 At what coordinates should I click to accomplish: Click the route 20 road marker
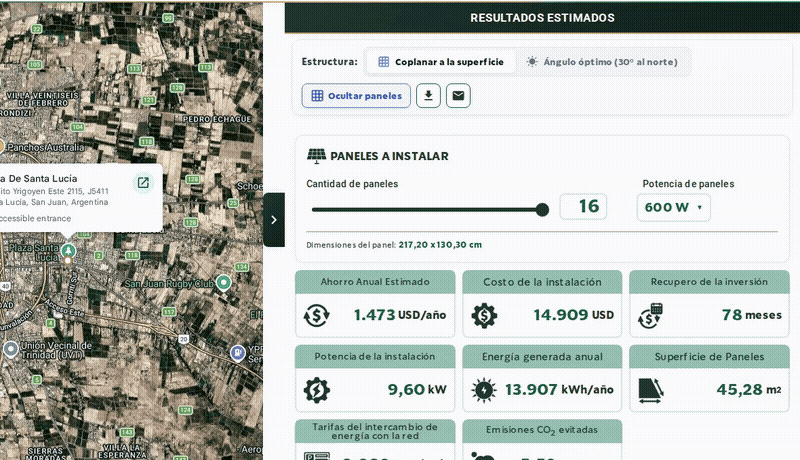point(183,339)
